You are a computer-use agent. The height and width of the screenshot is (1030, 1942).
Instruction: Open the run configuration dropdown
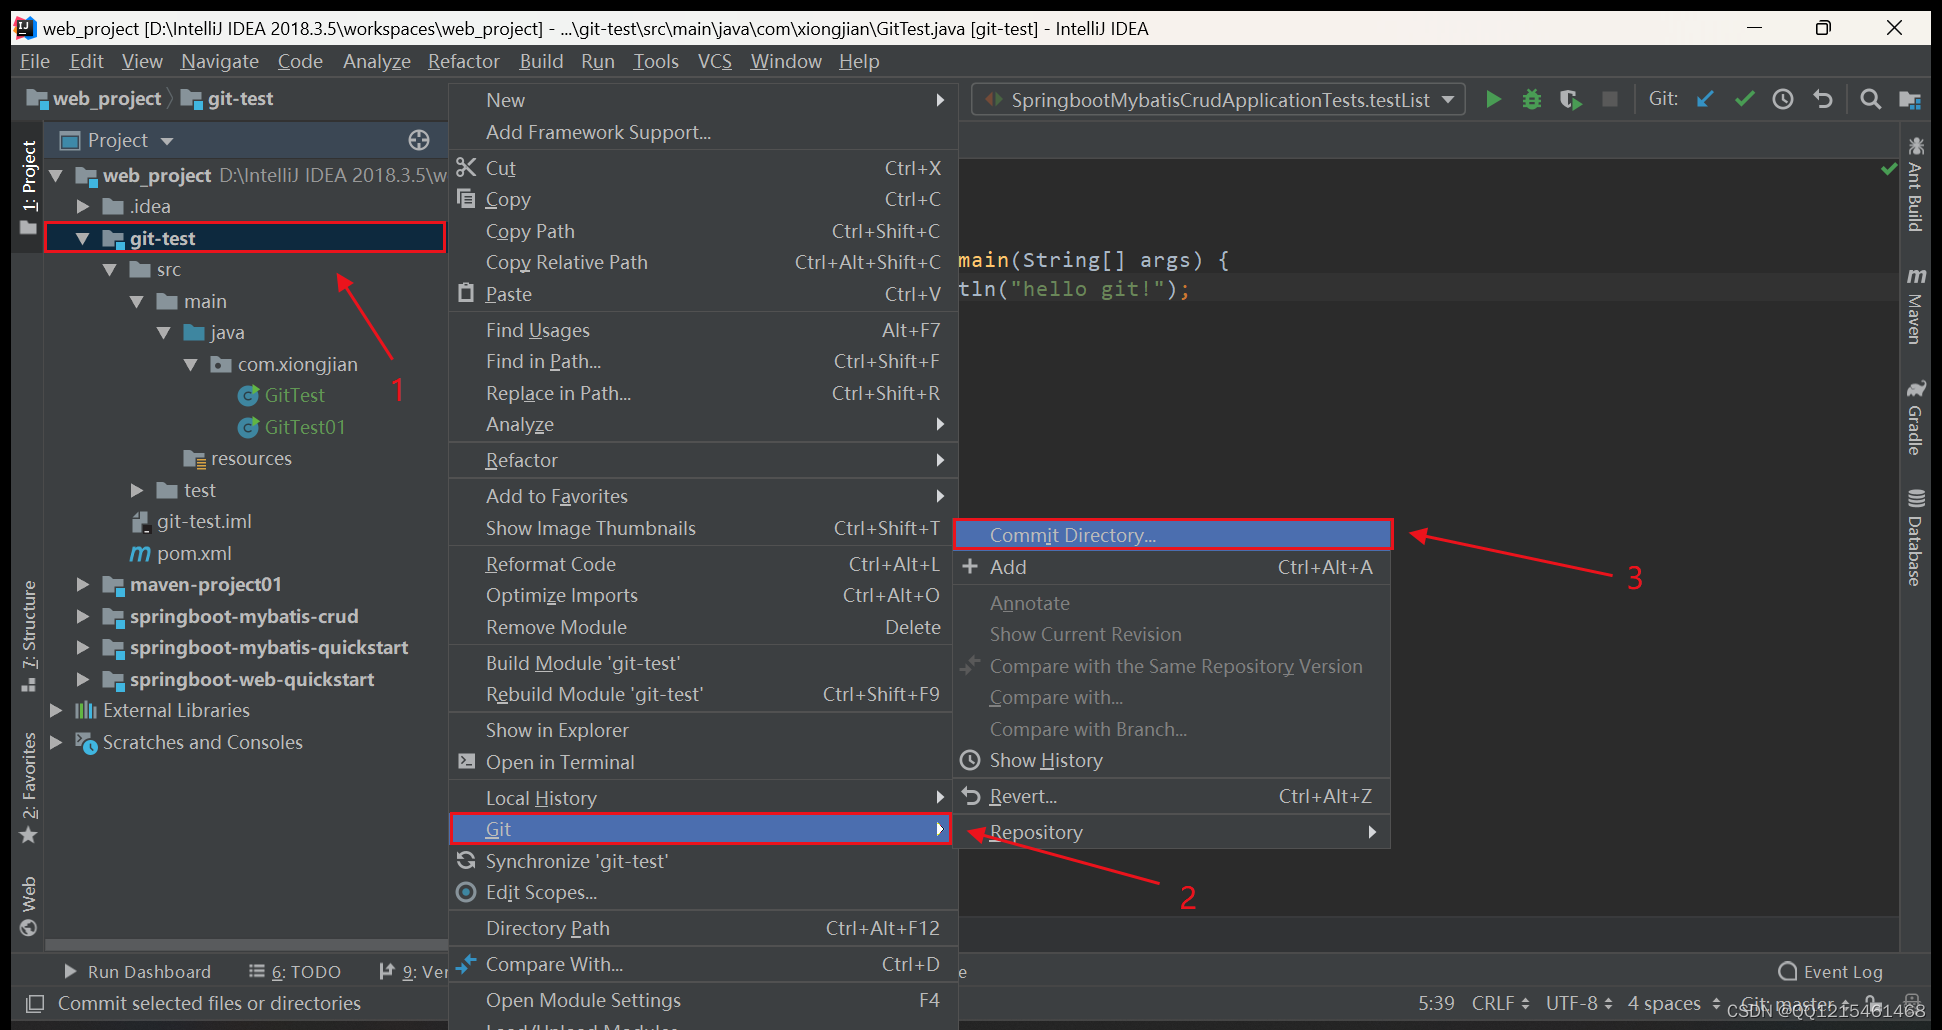point(1448,99)
